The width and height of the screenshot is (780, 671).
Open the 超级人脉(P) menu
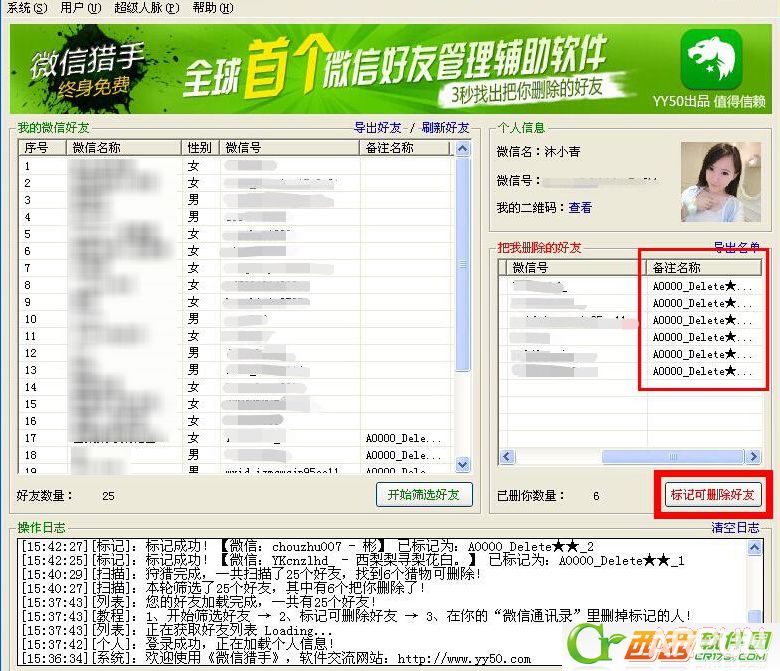pyautogui.click(x=146, y=8)
